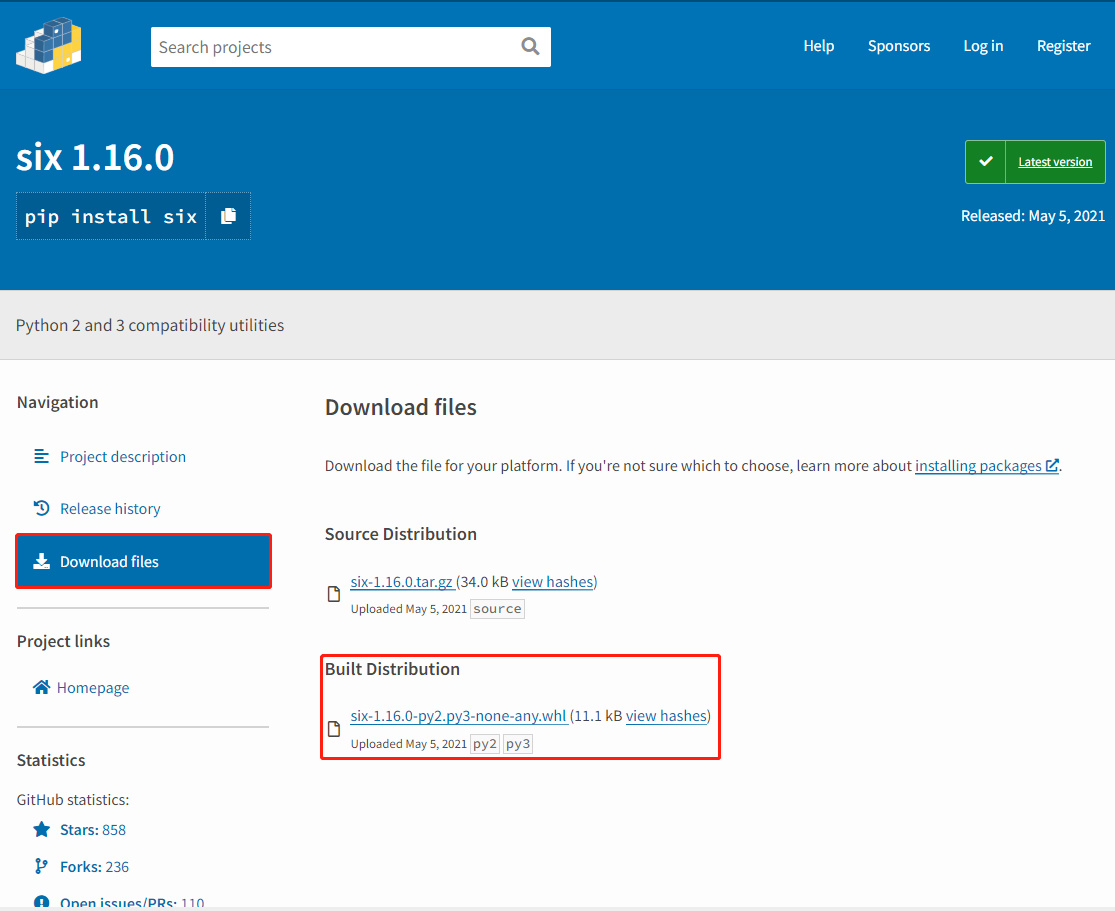Viewport: 1115px width, 911px height.
Task: Click 'Python 2 and 3 compatibility utilities' summary
Action: point(150,325)
